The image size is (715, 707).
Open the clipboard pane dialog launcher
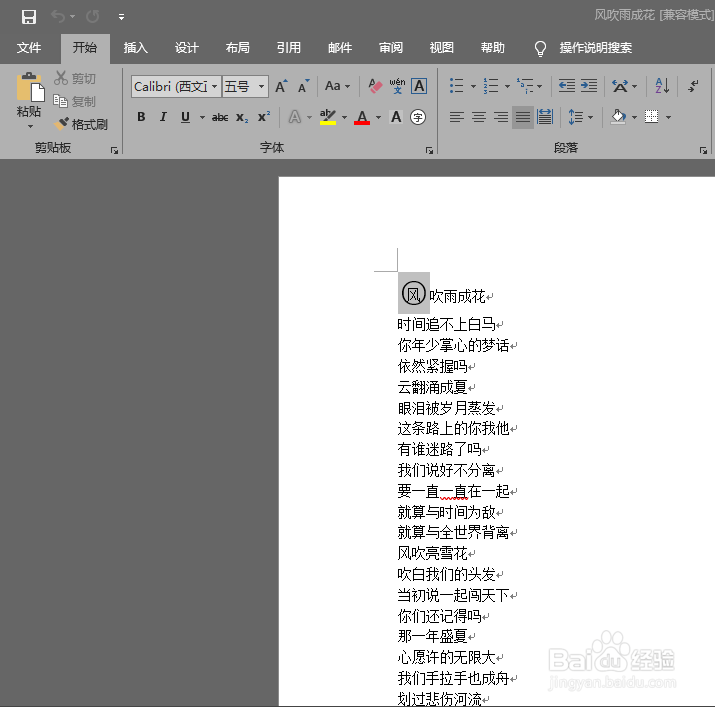(x=114, y=151)
